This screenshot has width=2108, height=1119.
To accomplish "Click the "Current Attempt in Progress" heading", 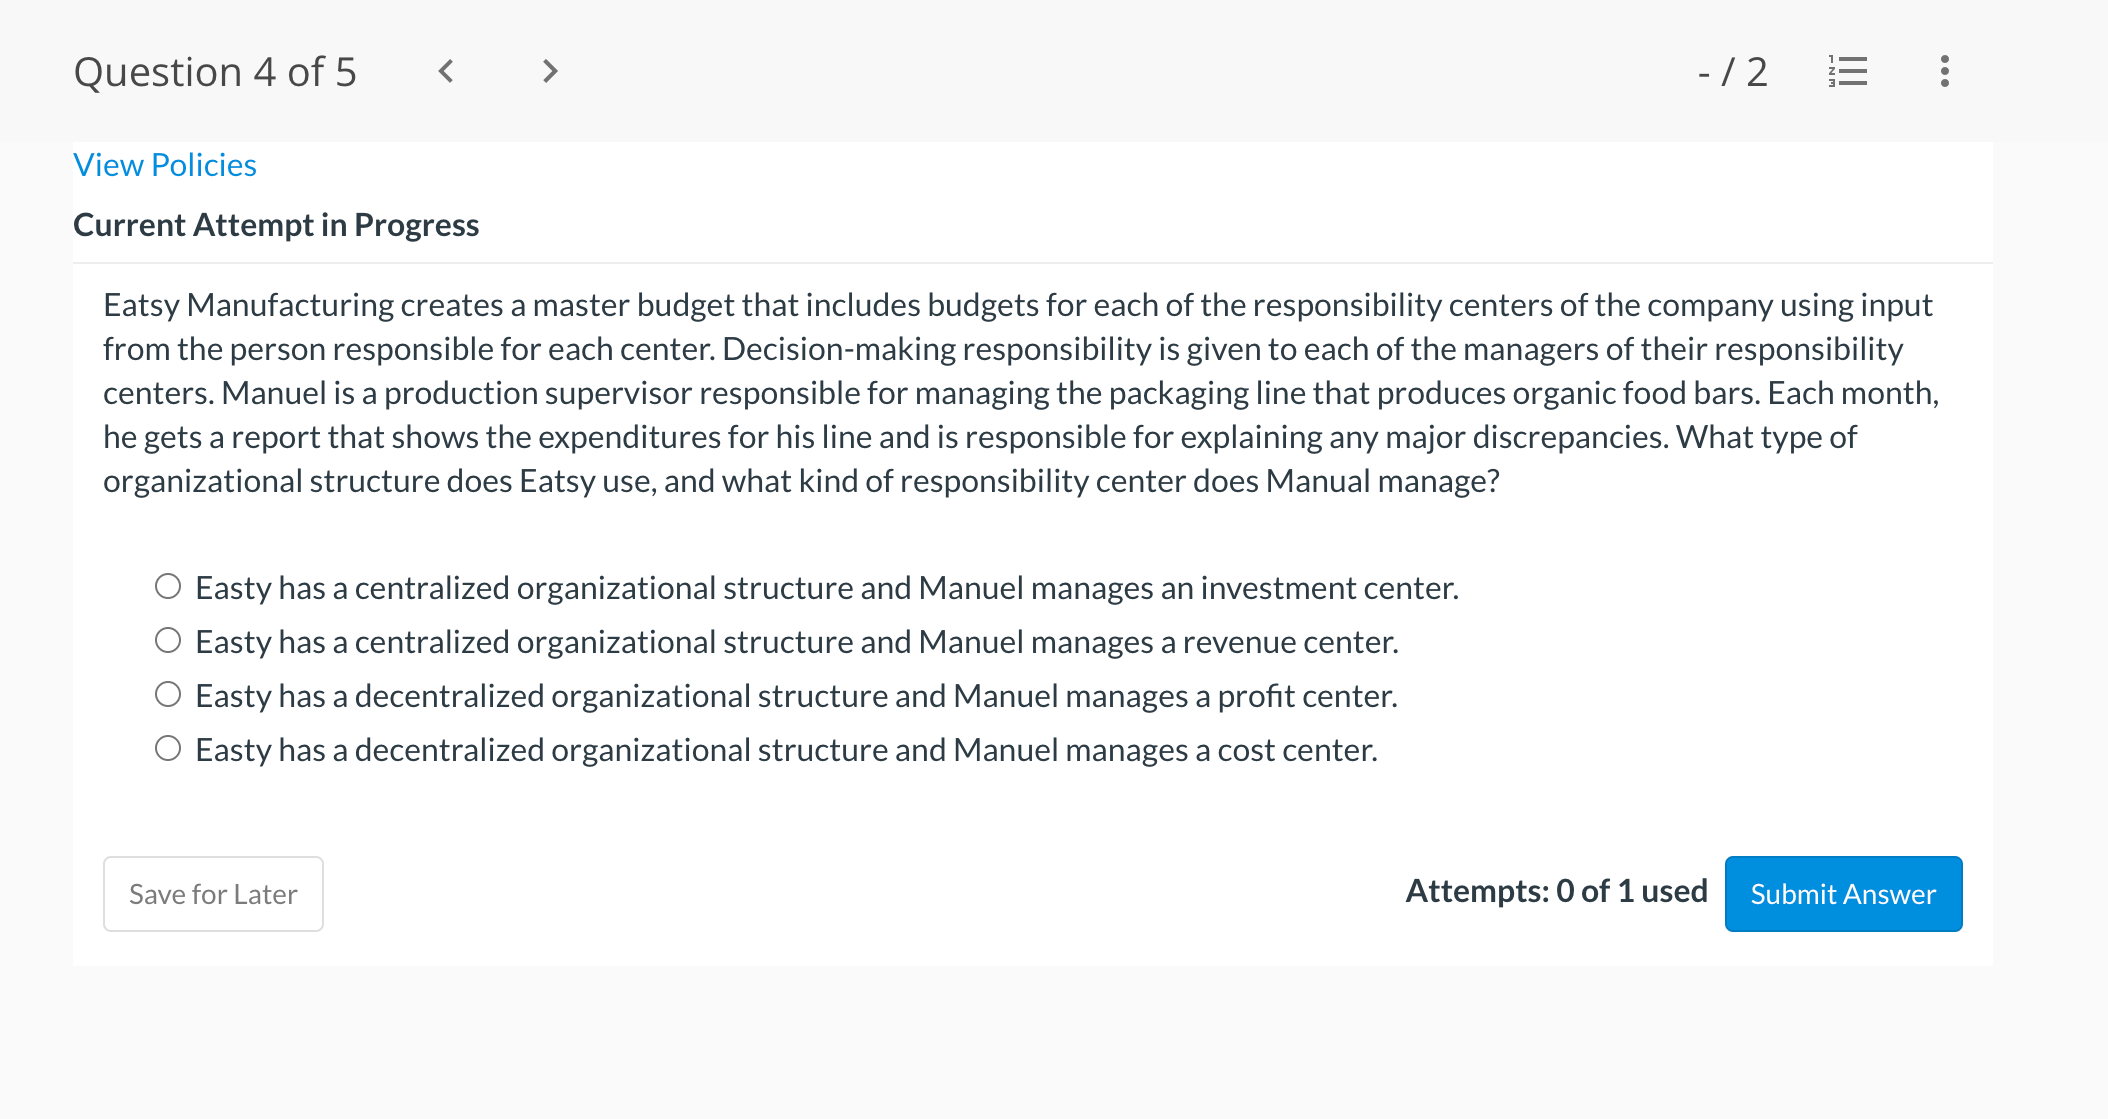I will point(276,225).
